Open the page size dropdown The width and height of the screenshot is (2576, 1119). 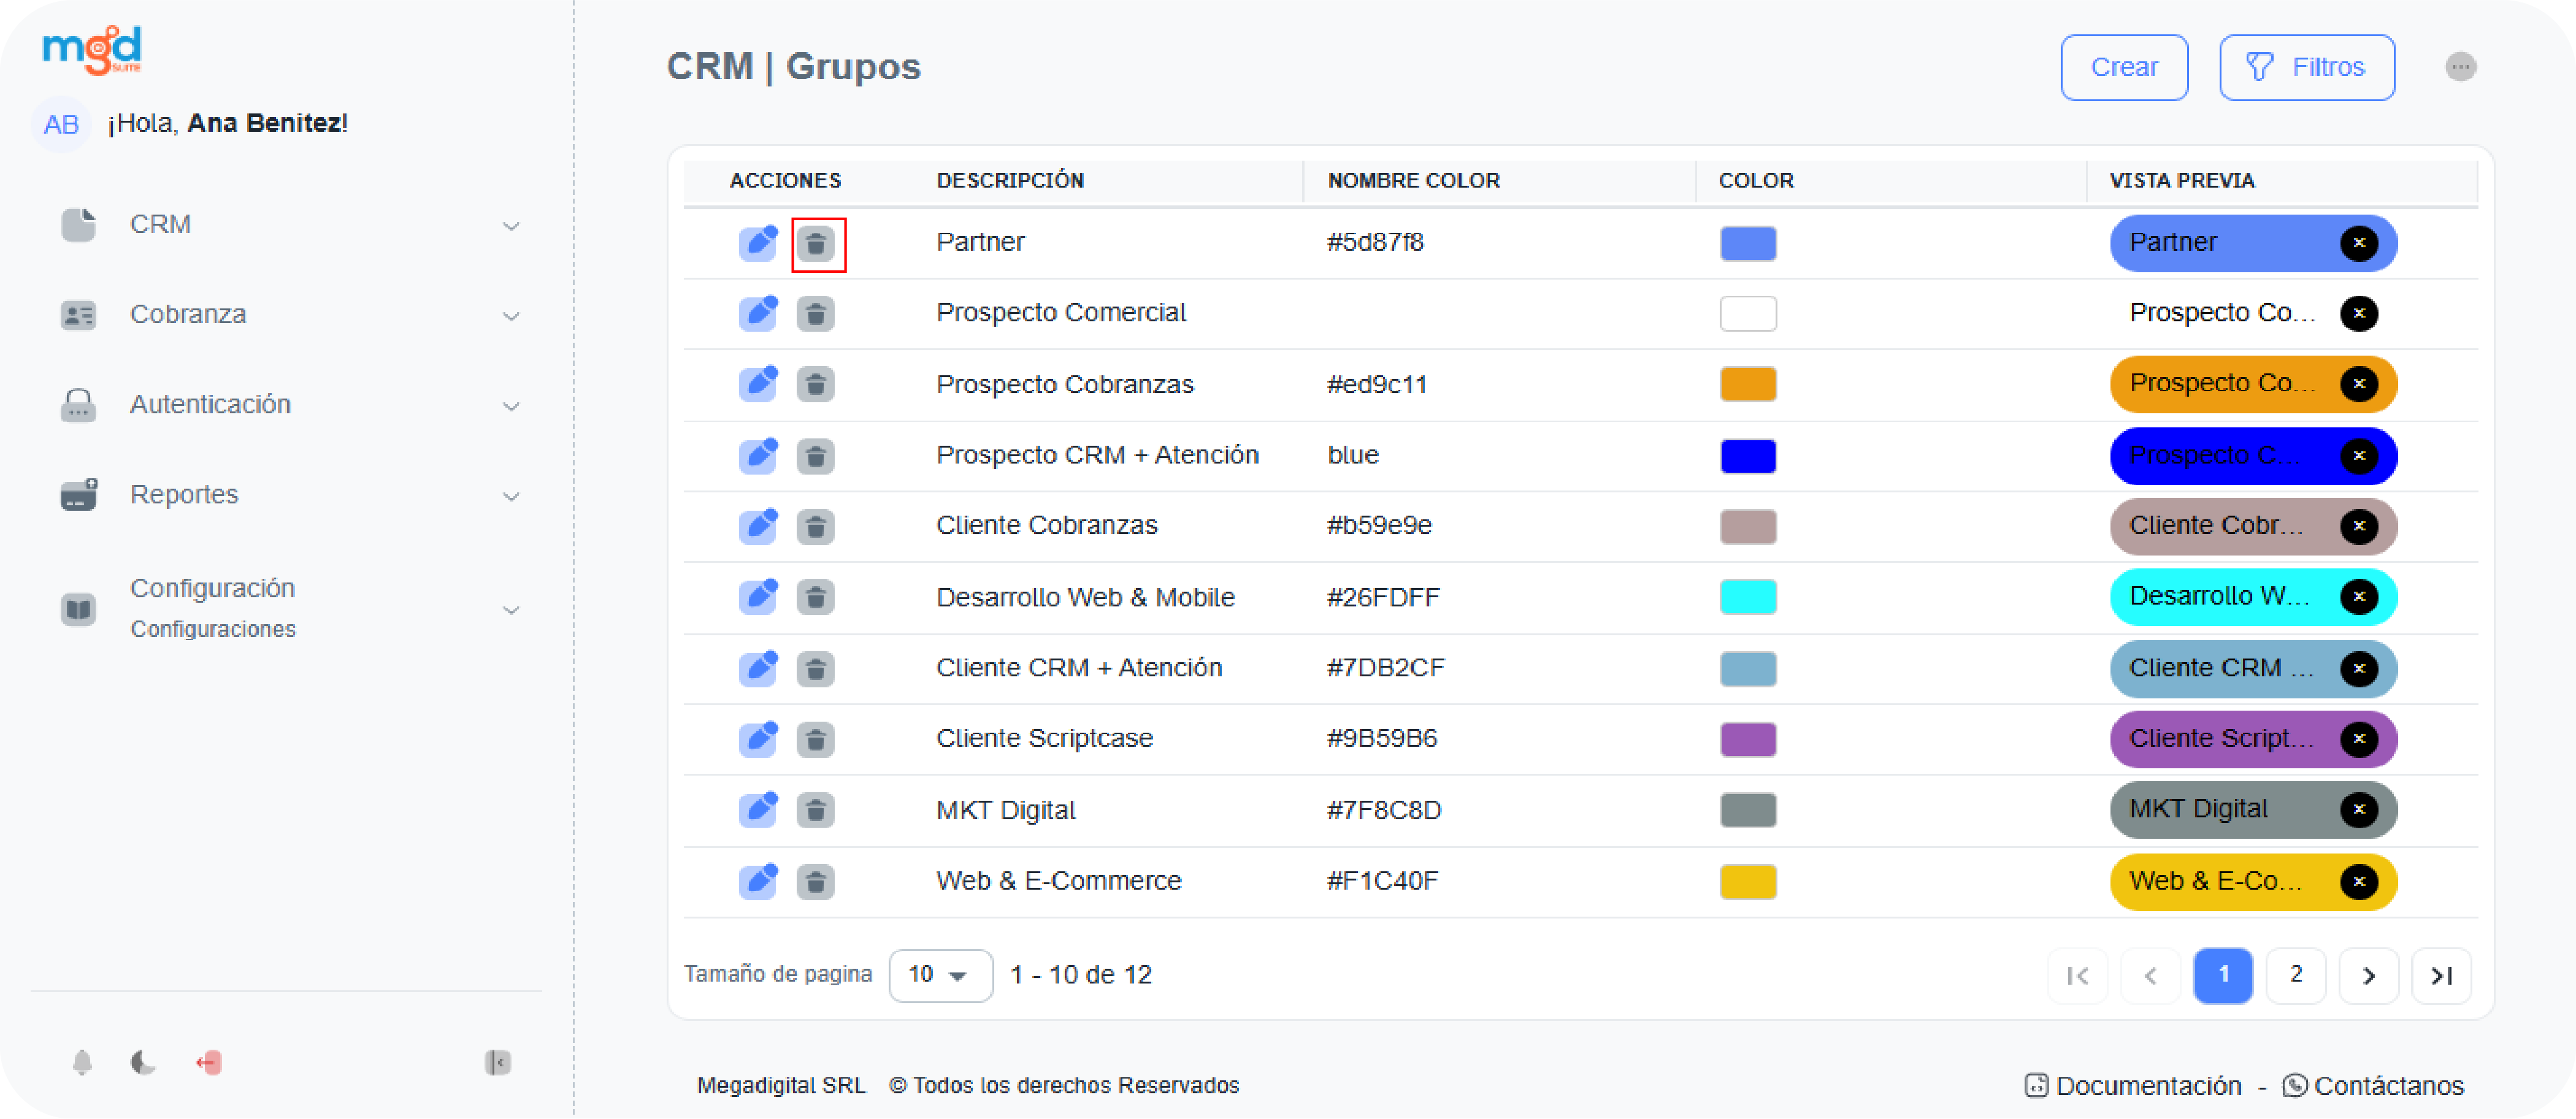pyautogui.click(x=940, y=975)
